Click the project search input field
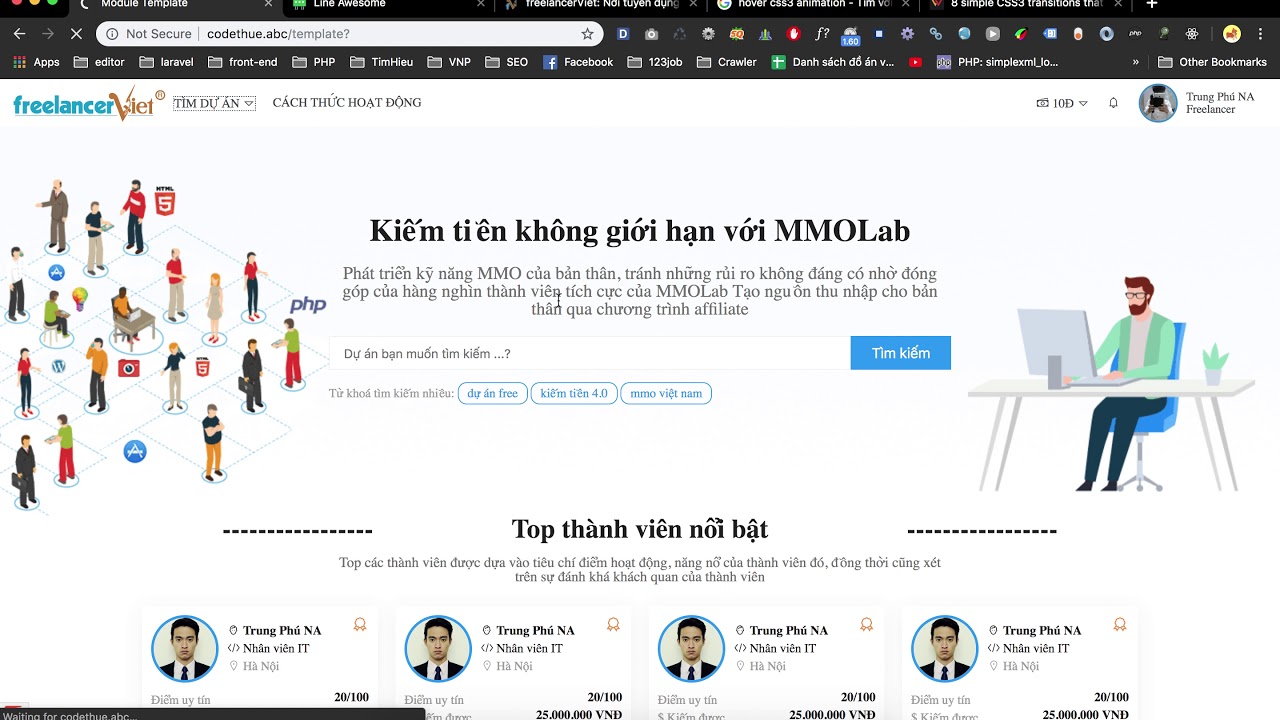 coord(590,353)
